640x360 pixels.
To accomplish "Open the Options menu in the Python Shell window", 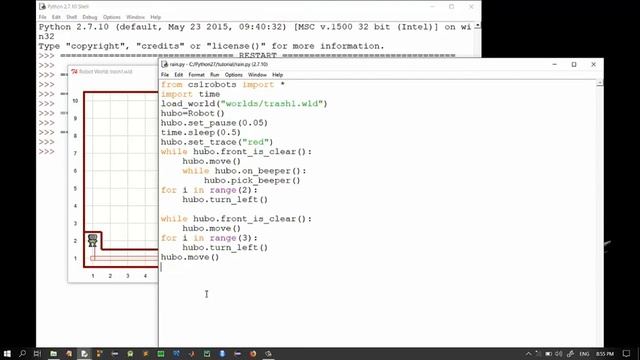I will pyautogui.click(x=112, y=17).
